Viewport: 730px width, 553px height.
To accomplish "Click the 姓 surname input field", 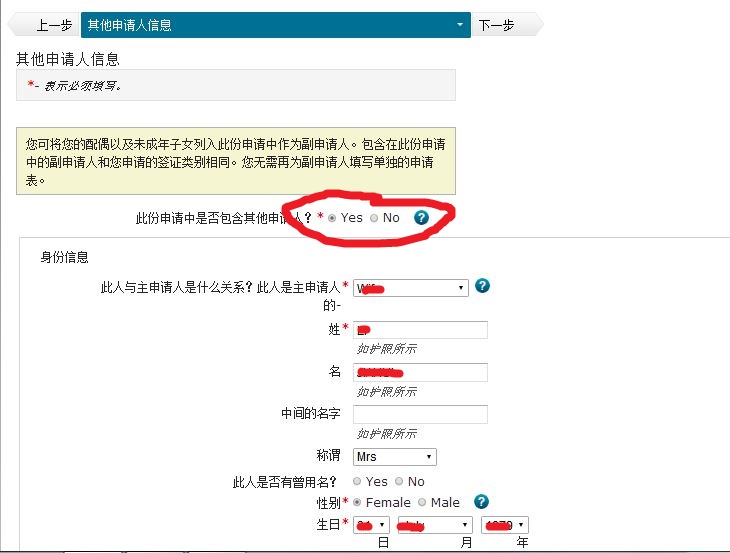I will [420, 330].
